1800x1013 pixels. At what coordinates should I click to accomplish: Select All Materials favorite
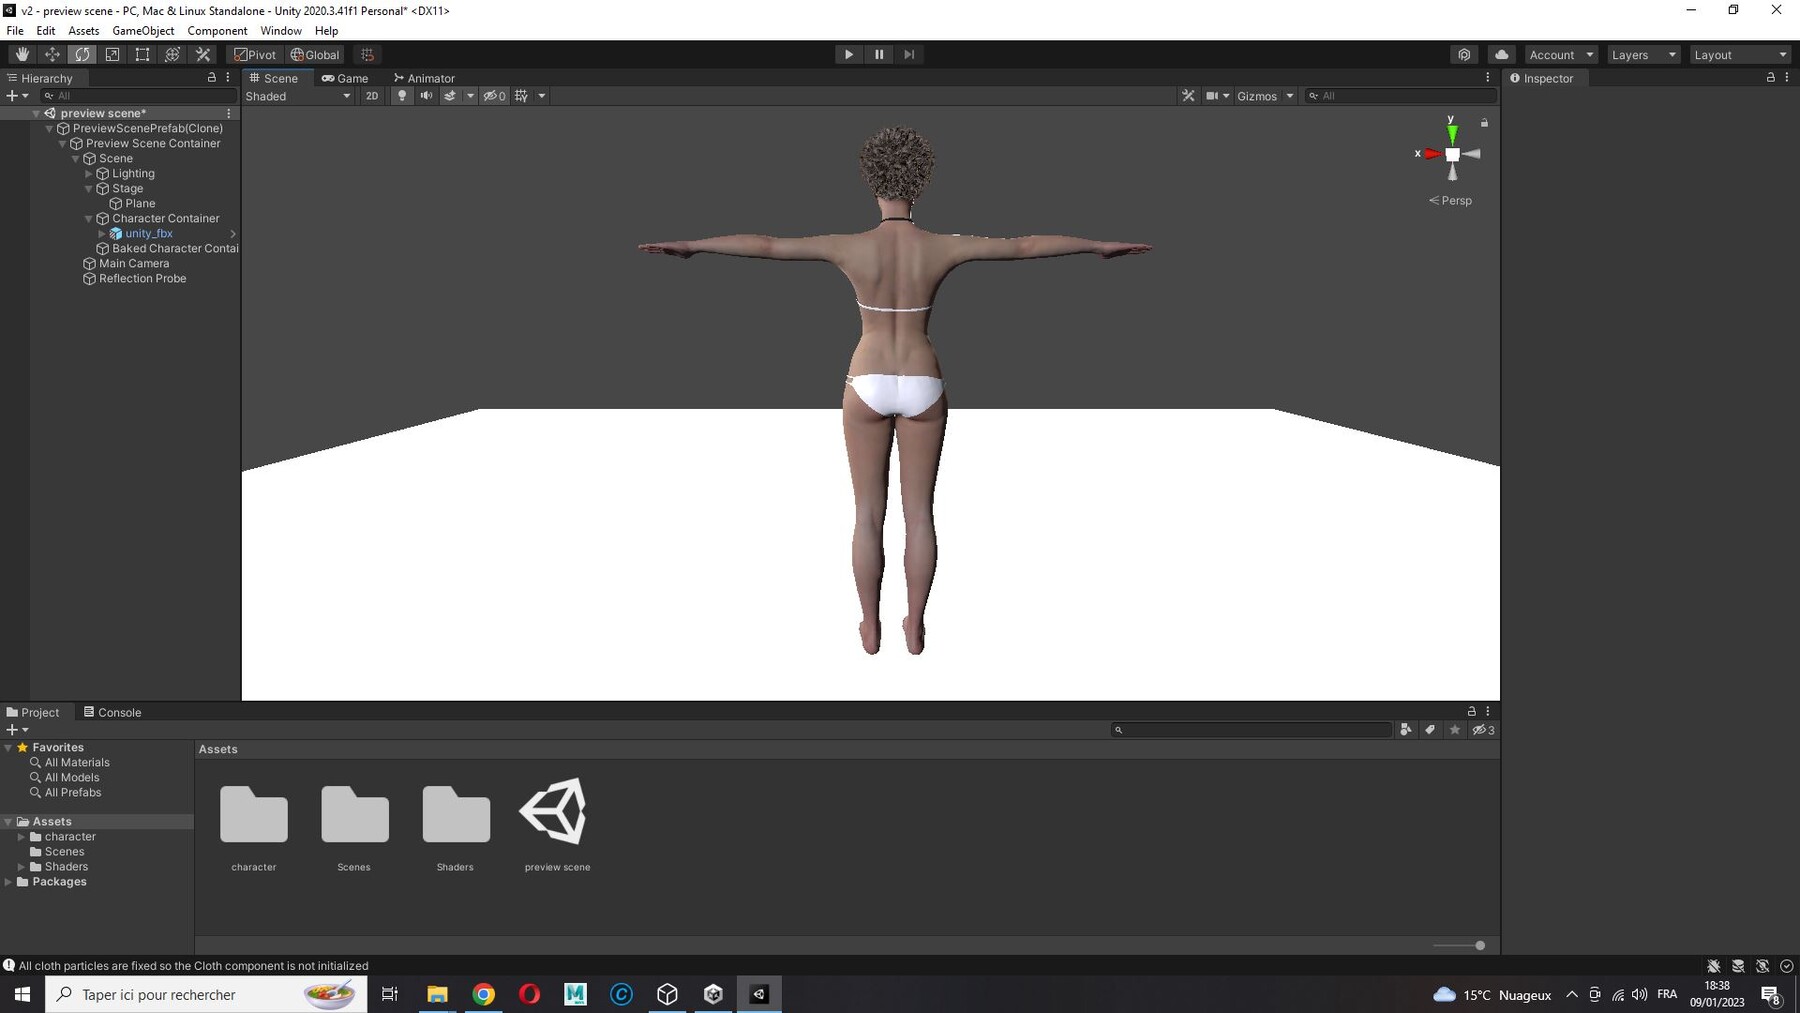coord(77,763)
